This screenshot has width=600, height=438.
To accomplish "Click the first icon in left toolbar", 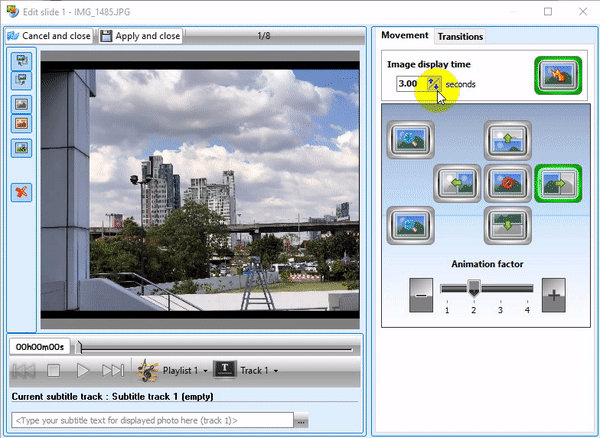I will 21,60.
